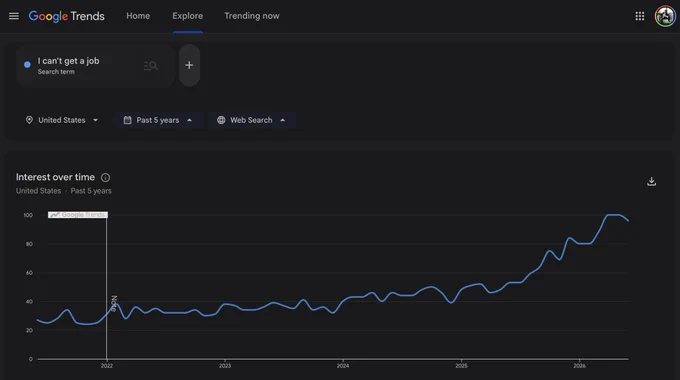The height and width of the screenshot is (380, 680).
Task: Click the 20 value on y-axis
Action: pyautogui.click(x=29, y=330)
